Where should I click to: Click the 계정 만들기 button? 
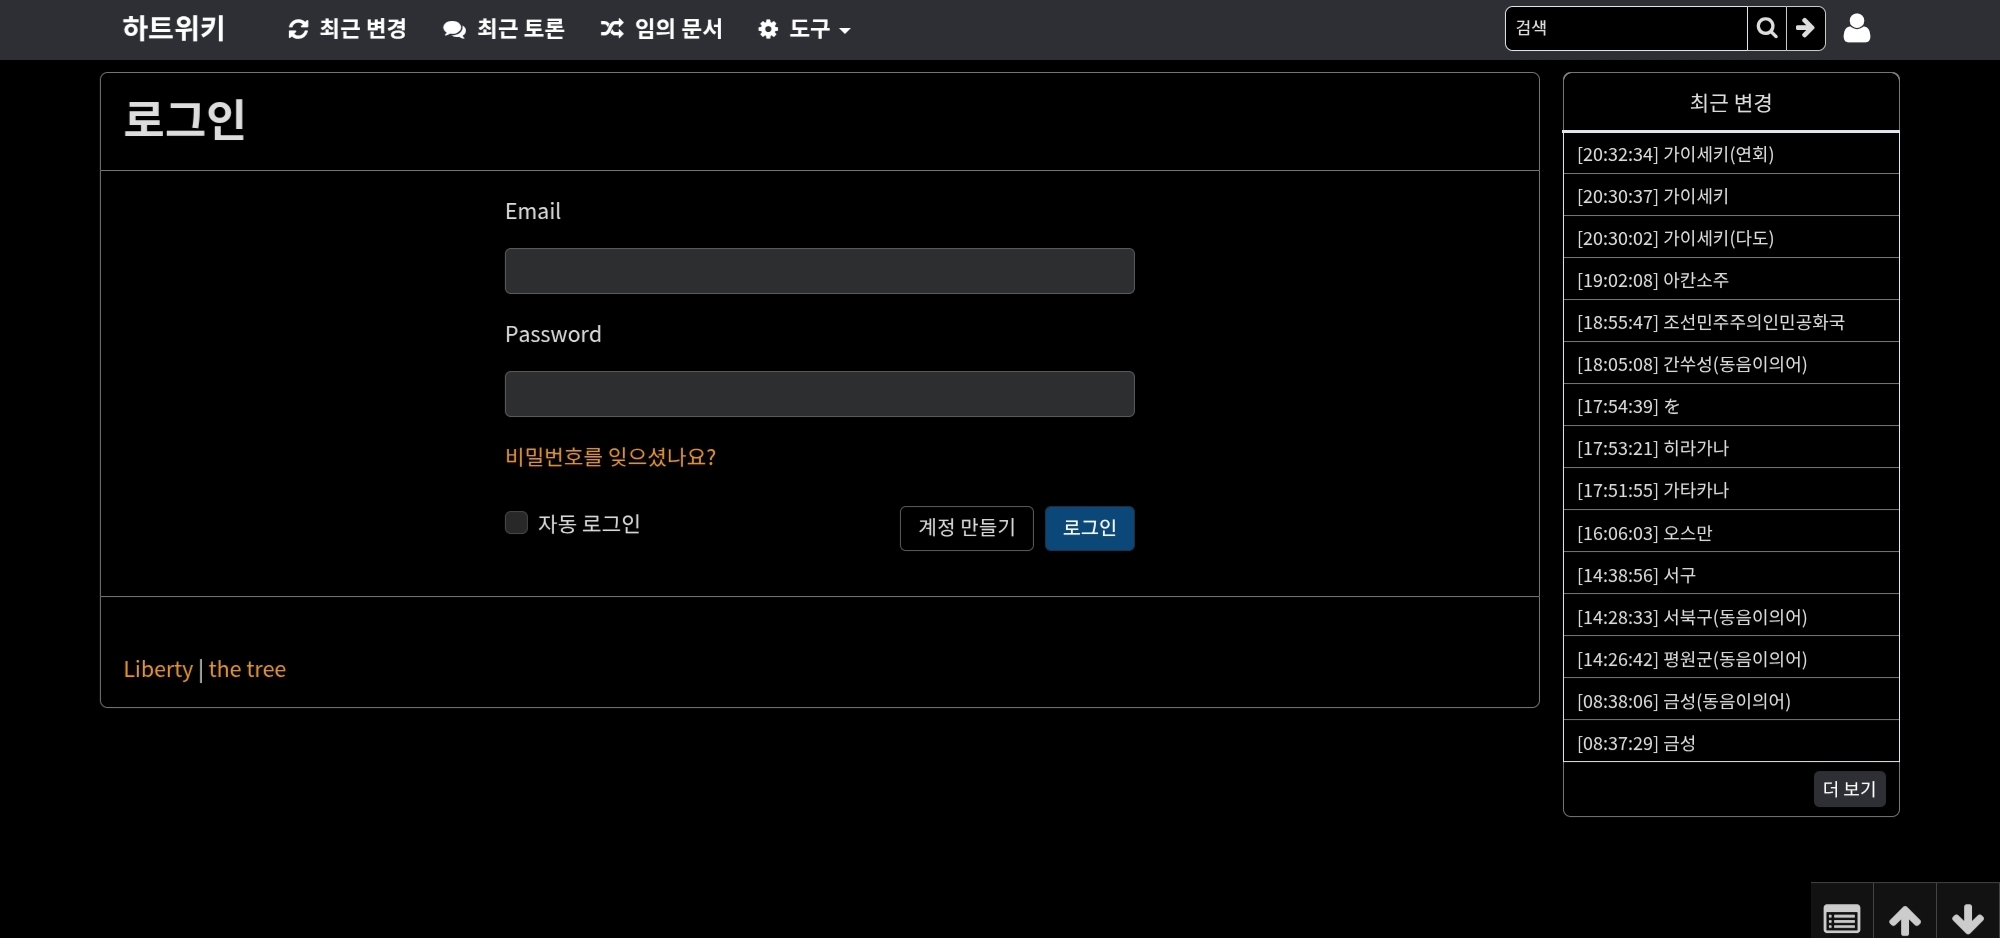[967, 528]
